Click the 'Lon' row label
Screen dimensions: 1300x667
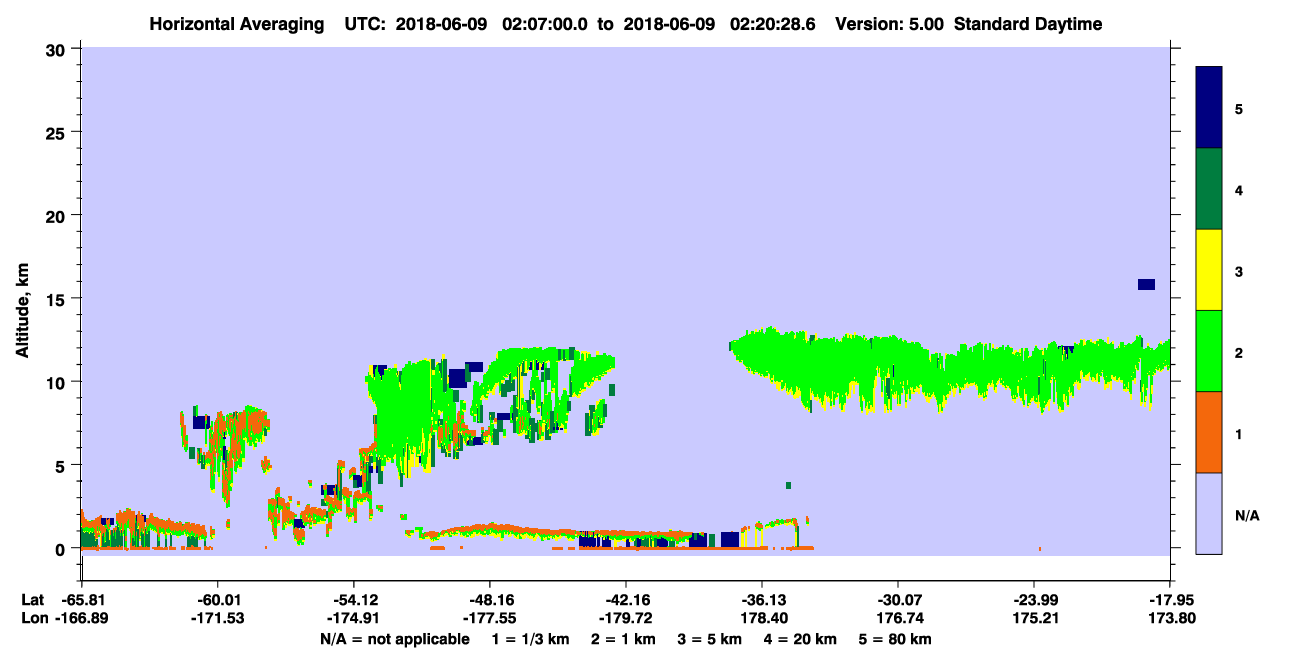click(x=33, y=618)
